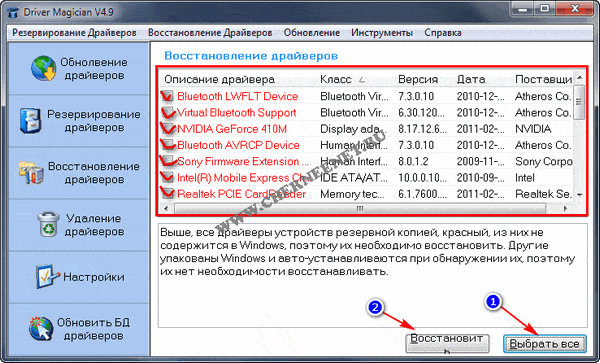Screen dimensions: 600x363
Task: Uncheck Virtual Bluetooth Support driver
Action: 167,112
